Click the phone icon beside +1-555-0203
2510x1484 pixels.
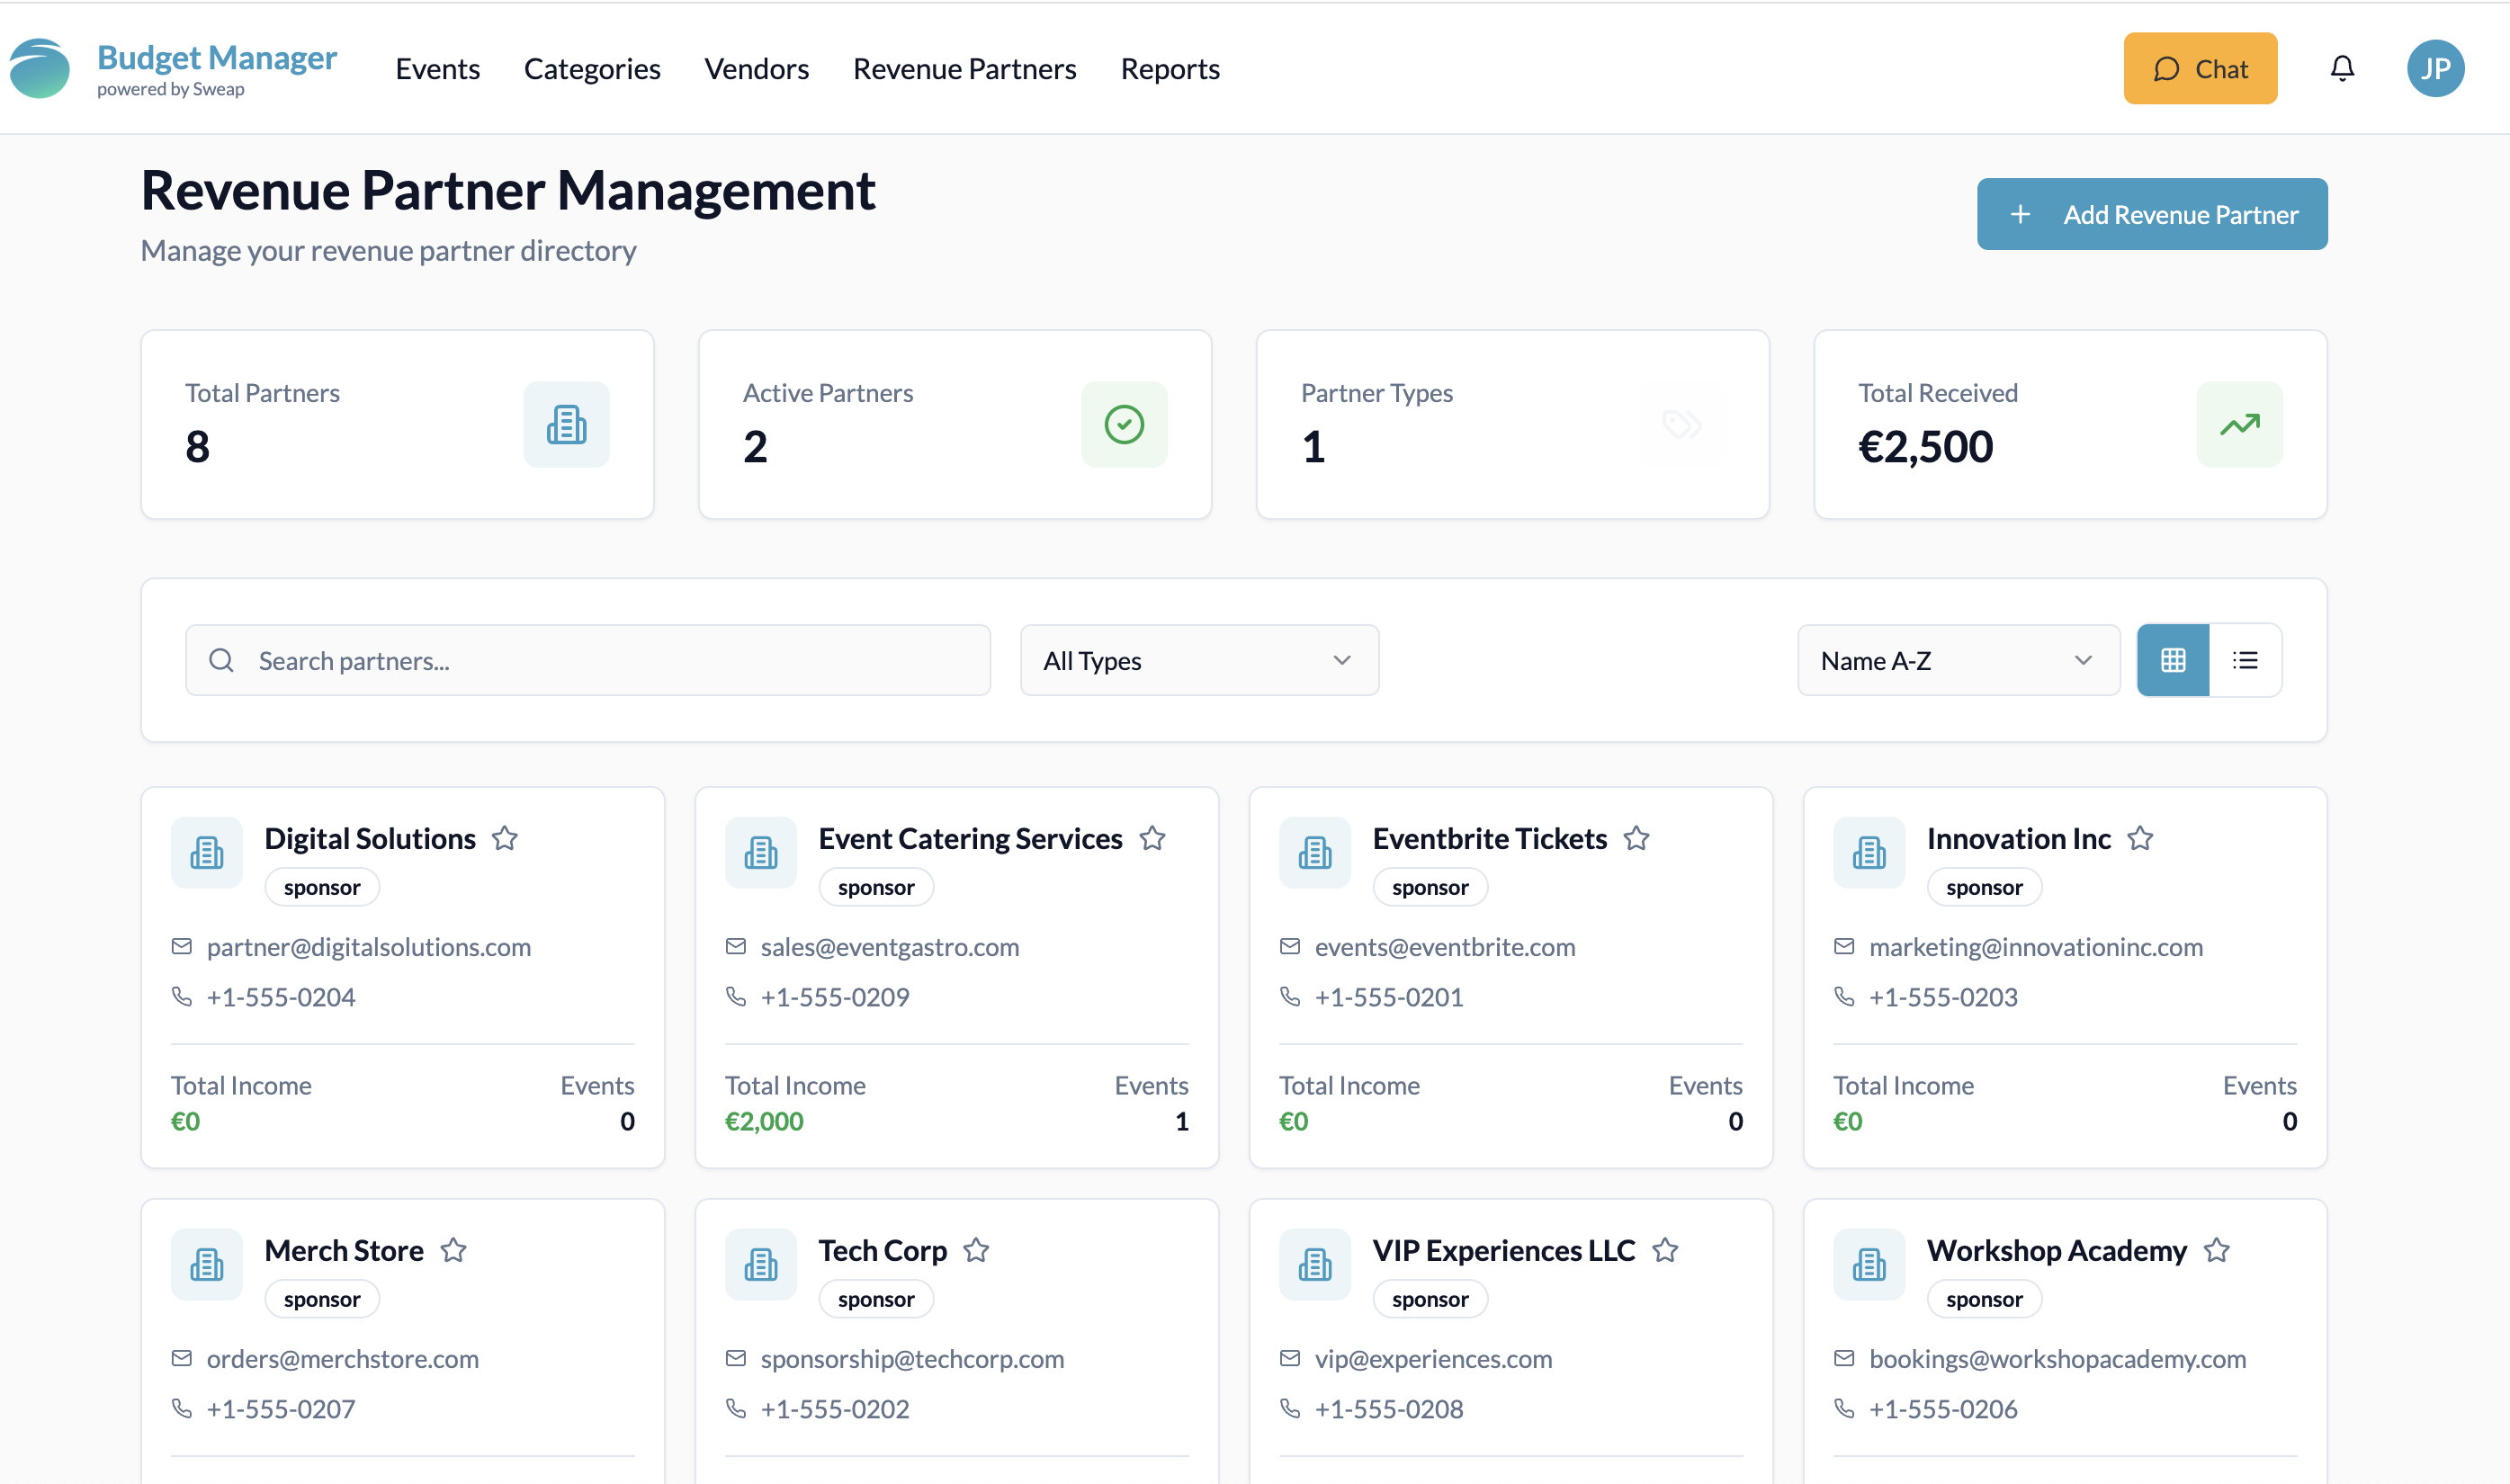(x=1844, y=997)
